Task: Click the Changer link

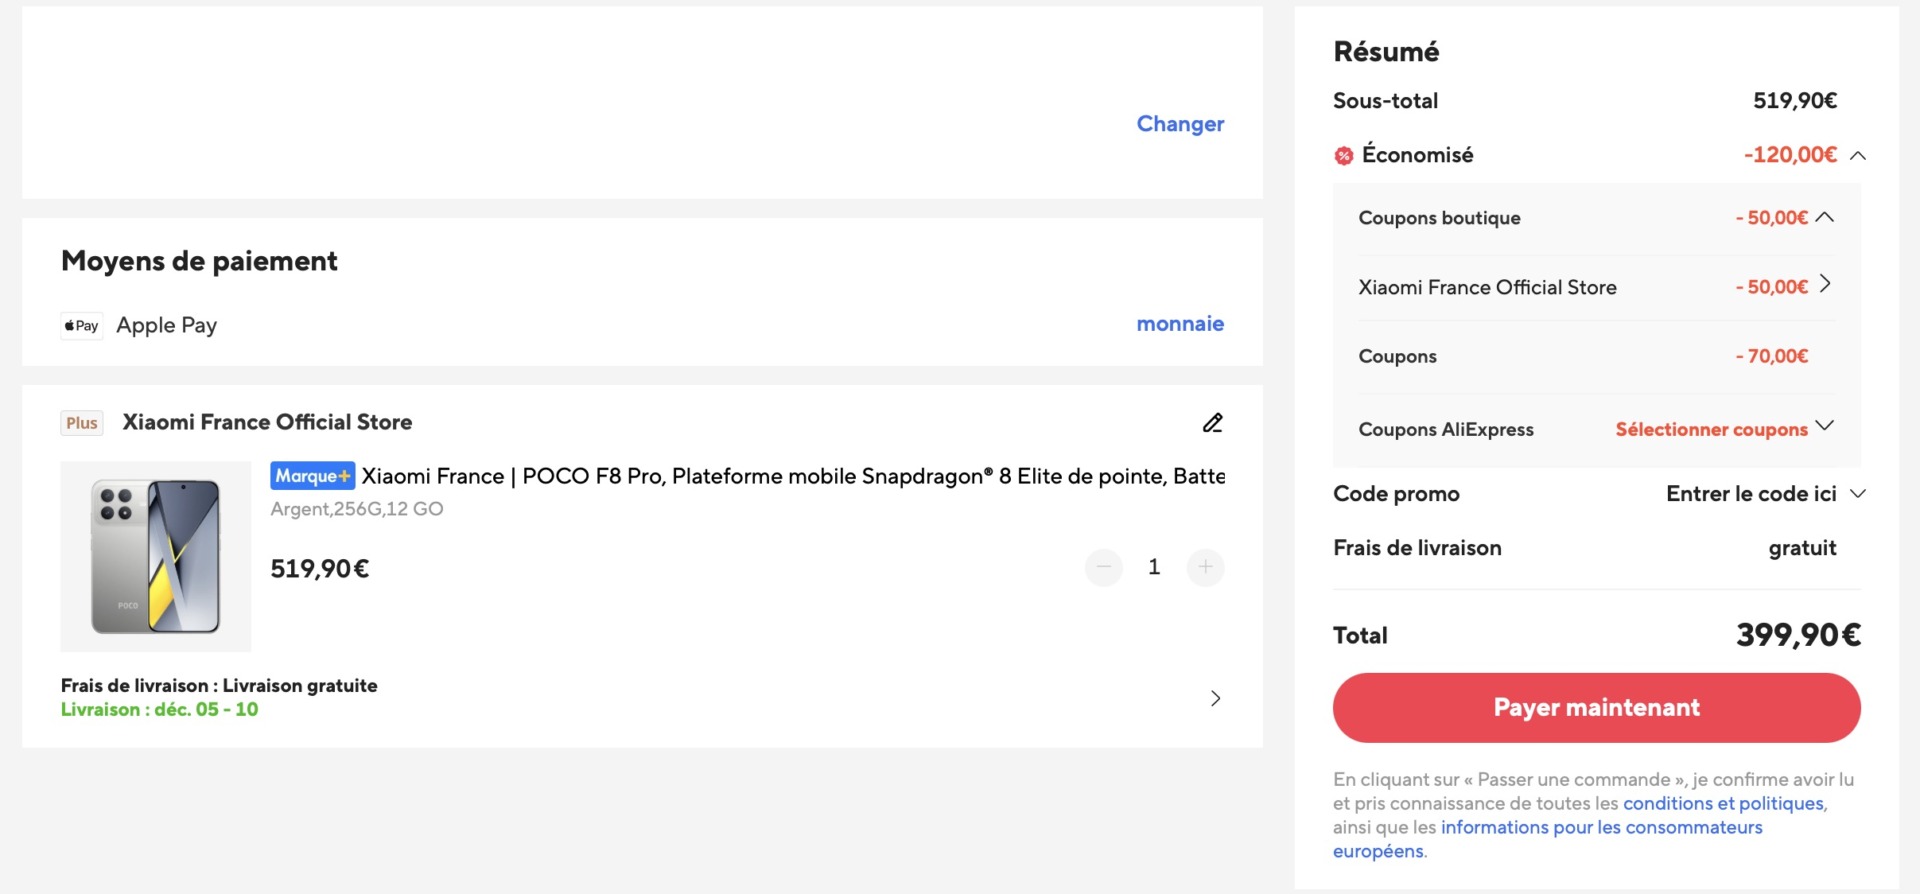Action: click(1180, 124)
